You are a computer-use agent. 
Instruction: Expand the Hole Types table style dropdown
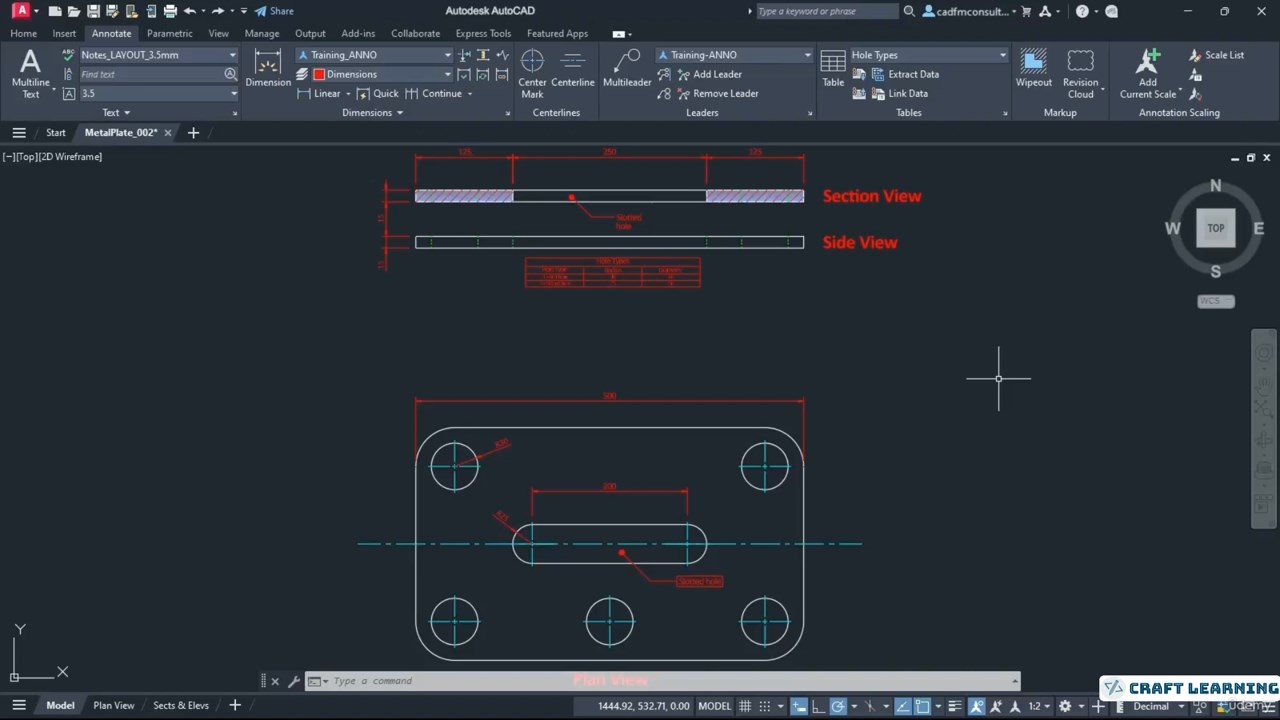[1002, 55]
